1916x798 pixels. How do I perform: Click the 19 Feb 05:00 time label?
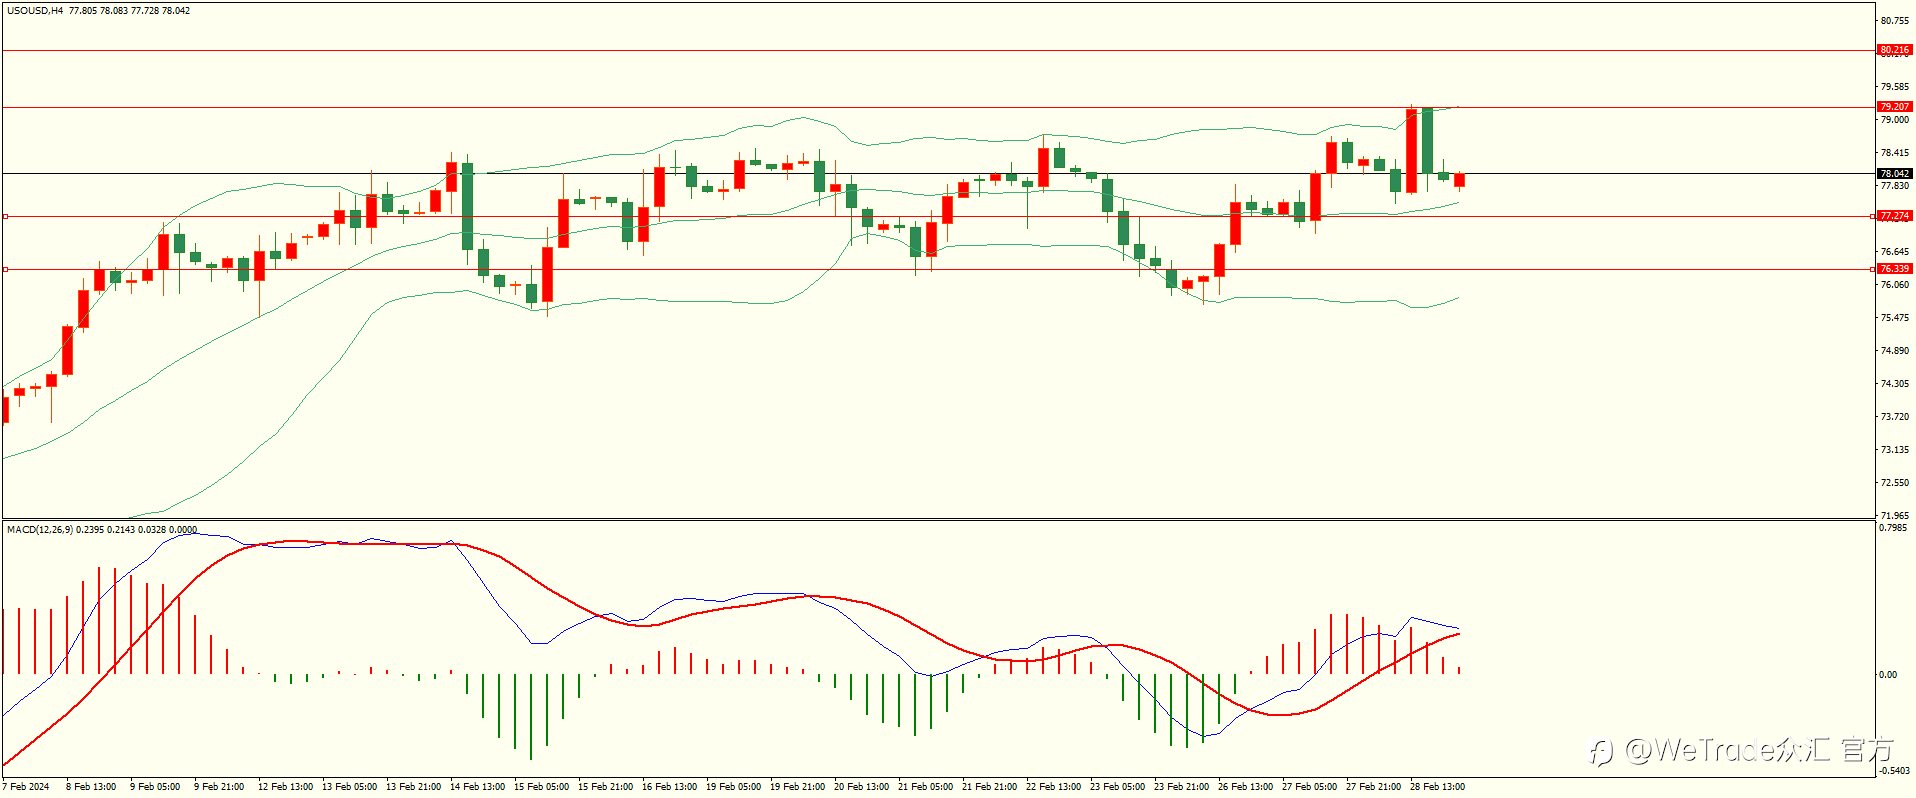click(x=733, y=787)
